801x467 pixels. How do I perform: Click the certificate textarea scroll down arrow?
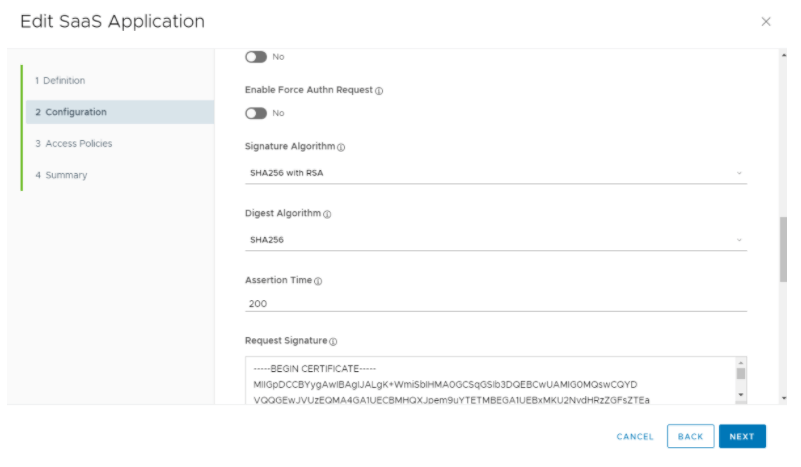coord(741,397)
